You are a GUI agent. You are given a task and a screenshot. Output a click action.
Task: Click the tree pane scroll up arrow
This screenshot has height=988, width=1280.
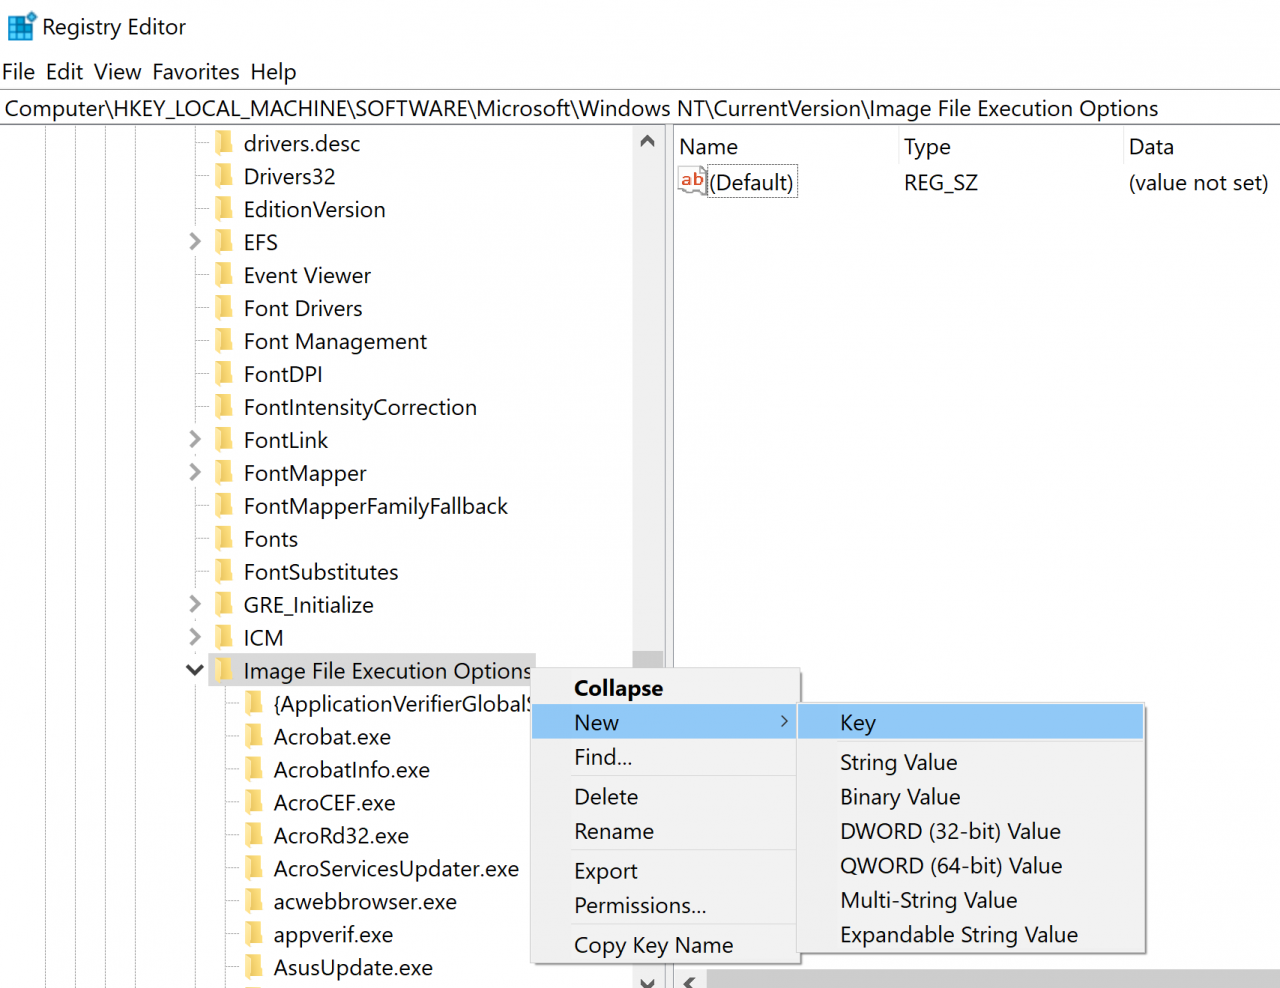(x=647, y=142)
